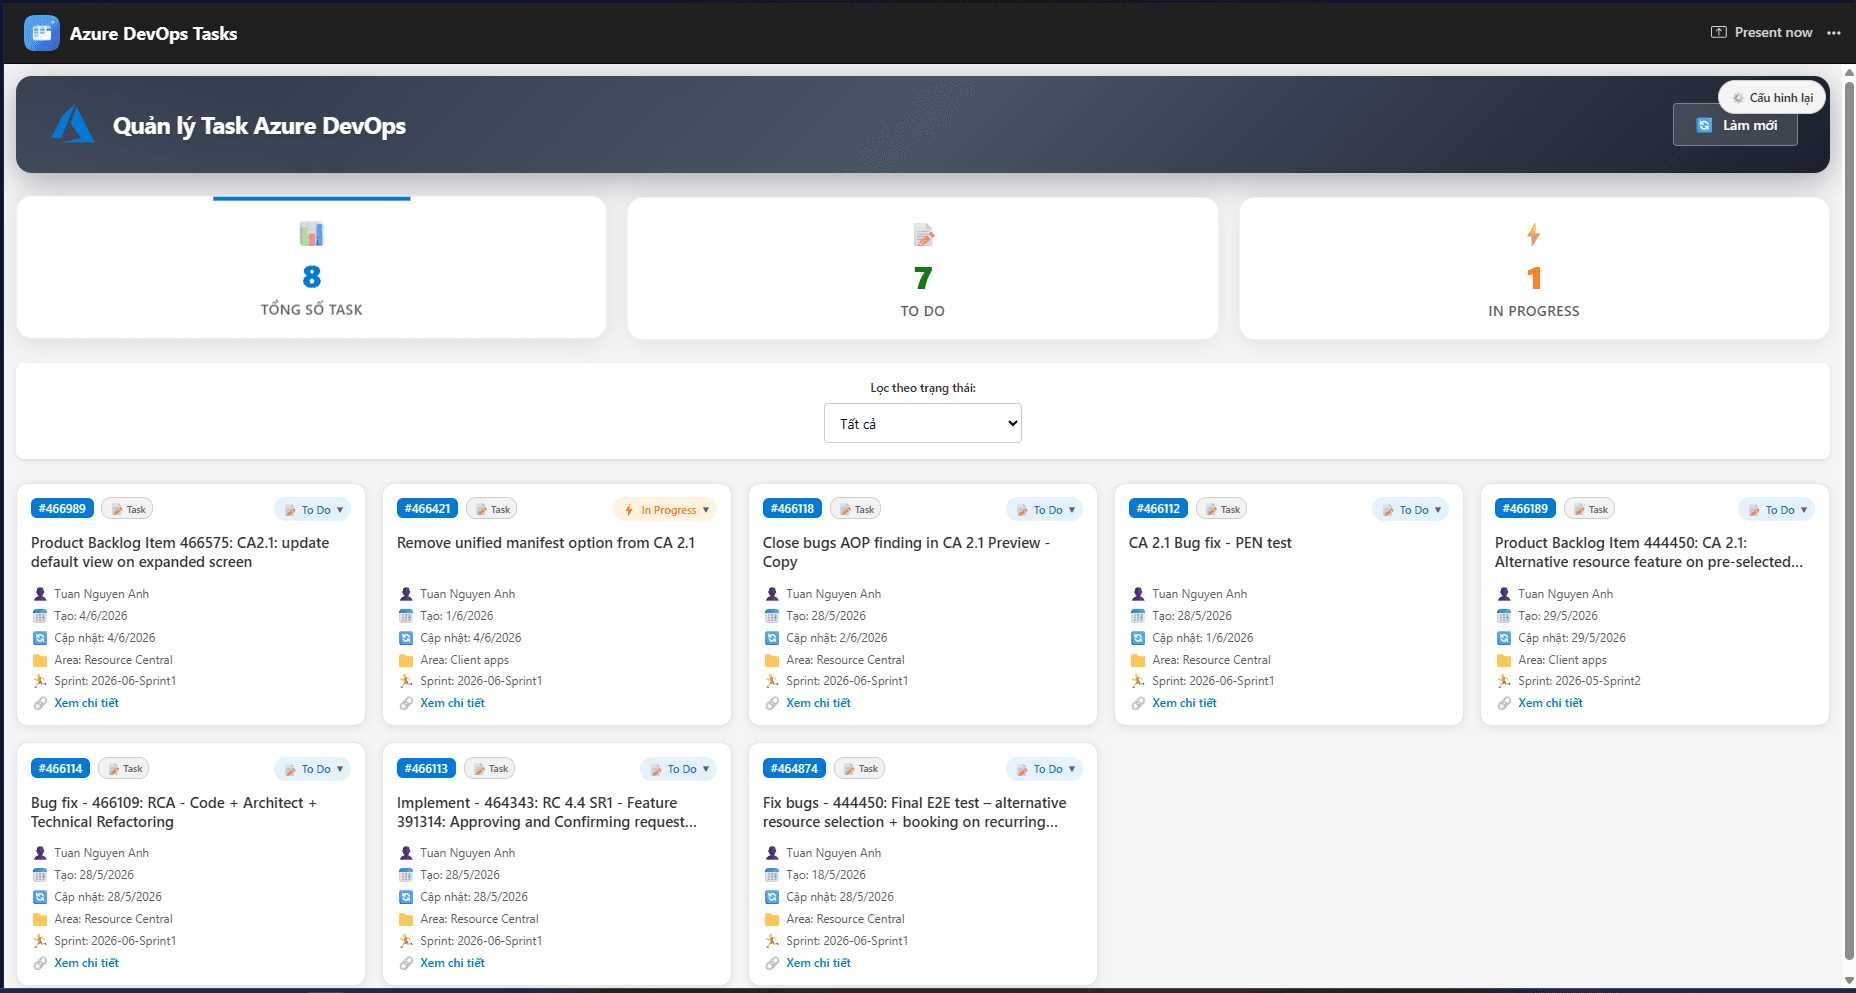Click Area folder icon on task #466112
Viewport: 1856px width, 993px height.
coord(1138,660)
